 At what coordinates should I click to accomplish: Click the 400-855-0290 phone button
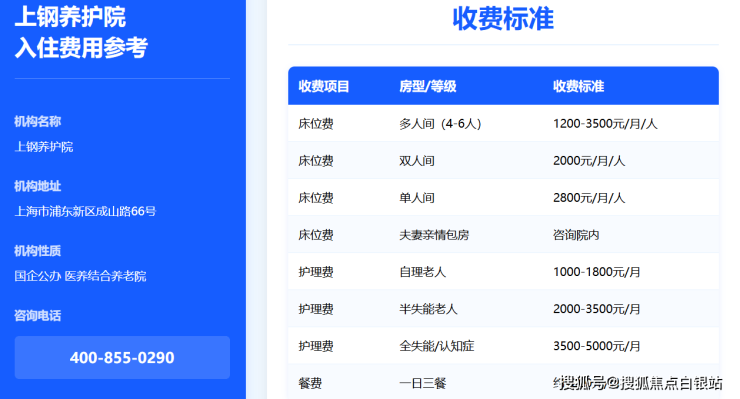(122, 357)
